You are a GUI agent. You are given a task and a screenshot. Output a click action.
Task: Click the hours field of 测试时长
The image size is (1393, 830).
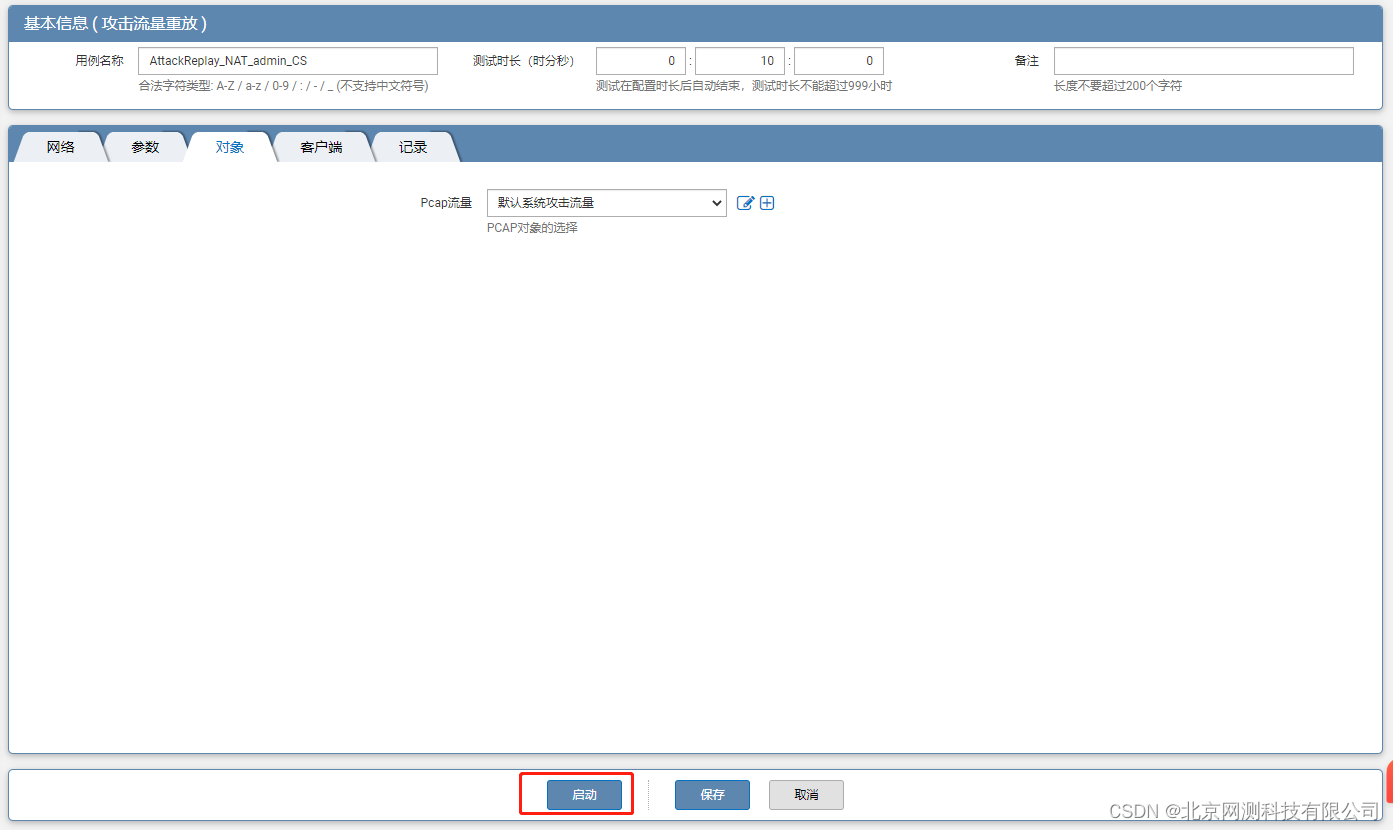pyautogui.click(x=641, y=61)
